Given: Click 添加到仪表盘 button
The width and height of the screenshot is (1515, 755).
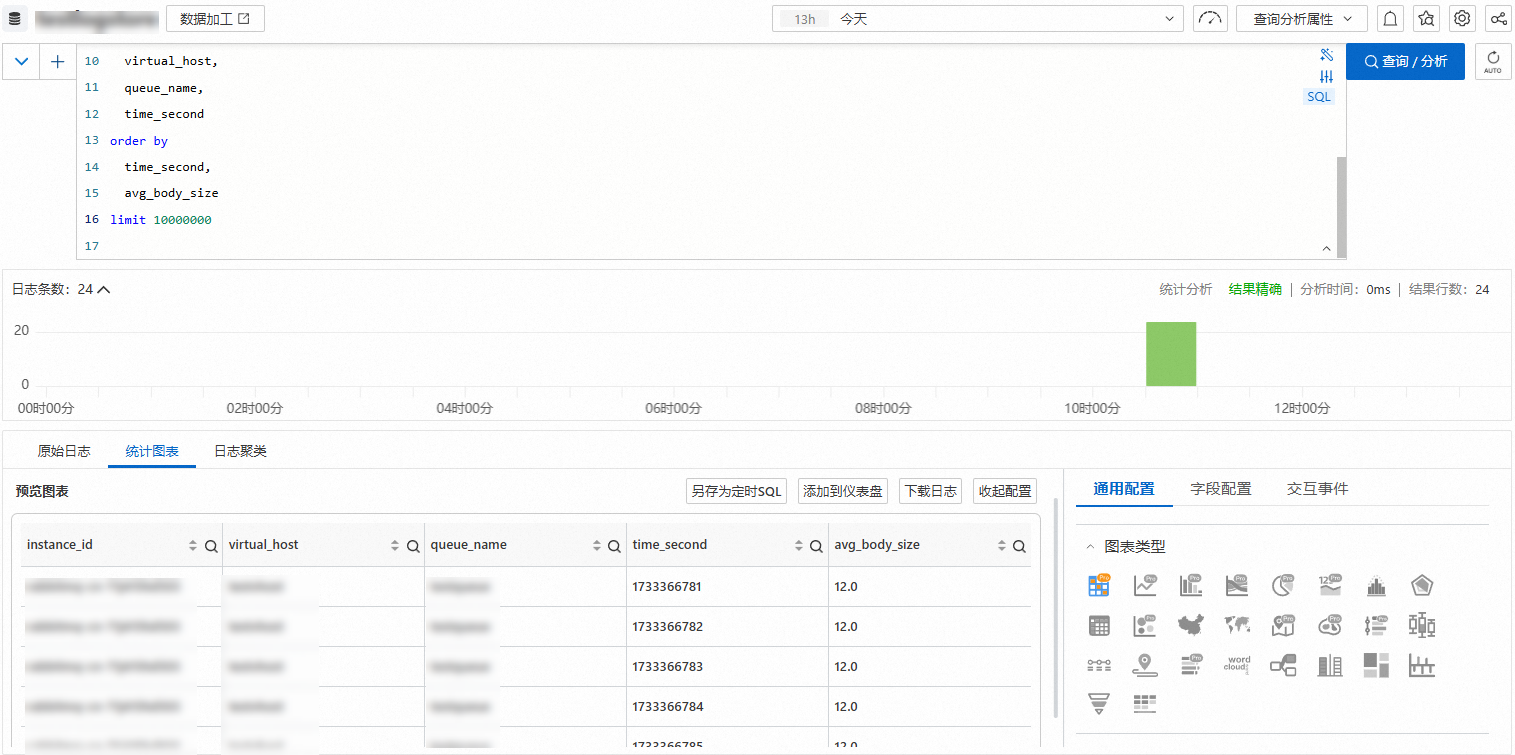Looking at the screenshot, I should click(x=843, y=491).
